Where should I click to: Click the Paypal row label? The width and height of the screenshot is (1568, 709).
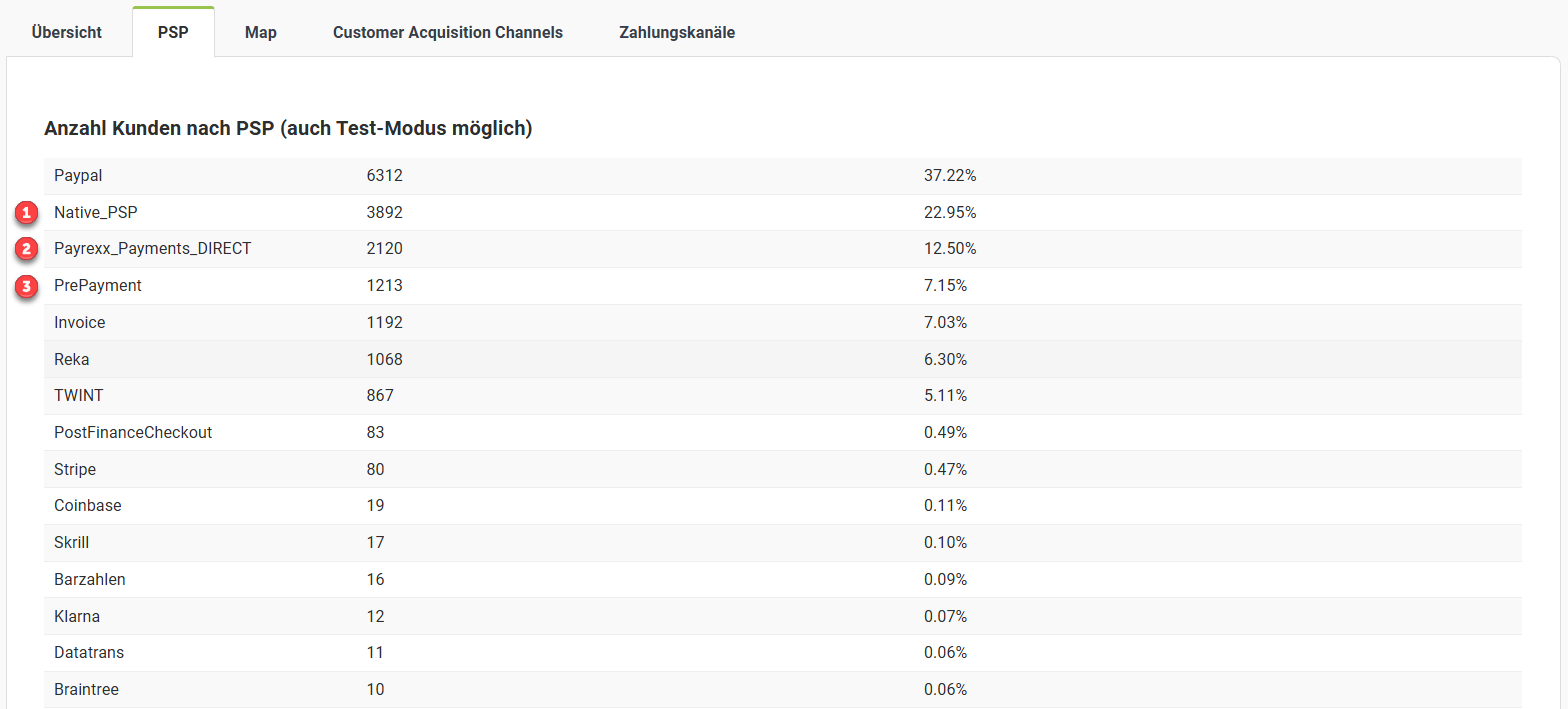point(79,176)
